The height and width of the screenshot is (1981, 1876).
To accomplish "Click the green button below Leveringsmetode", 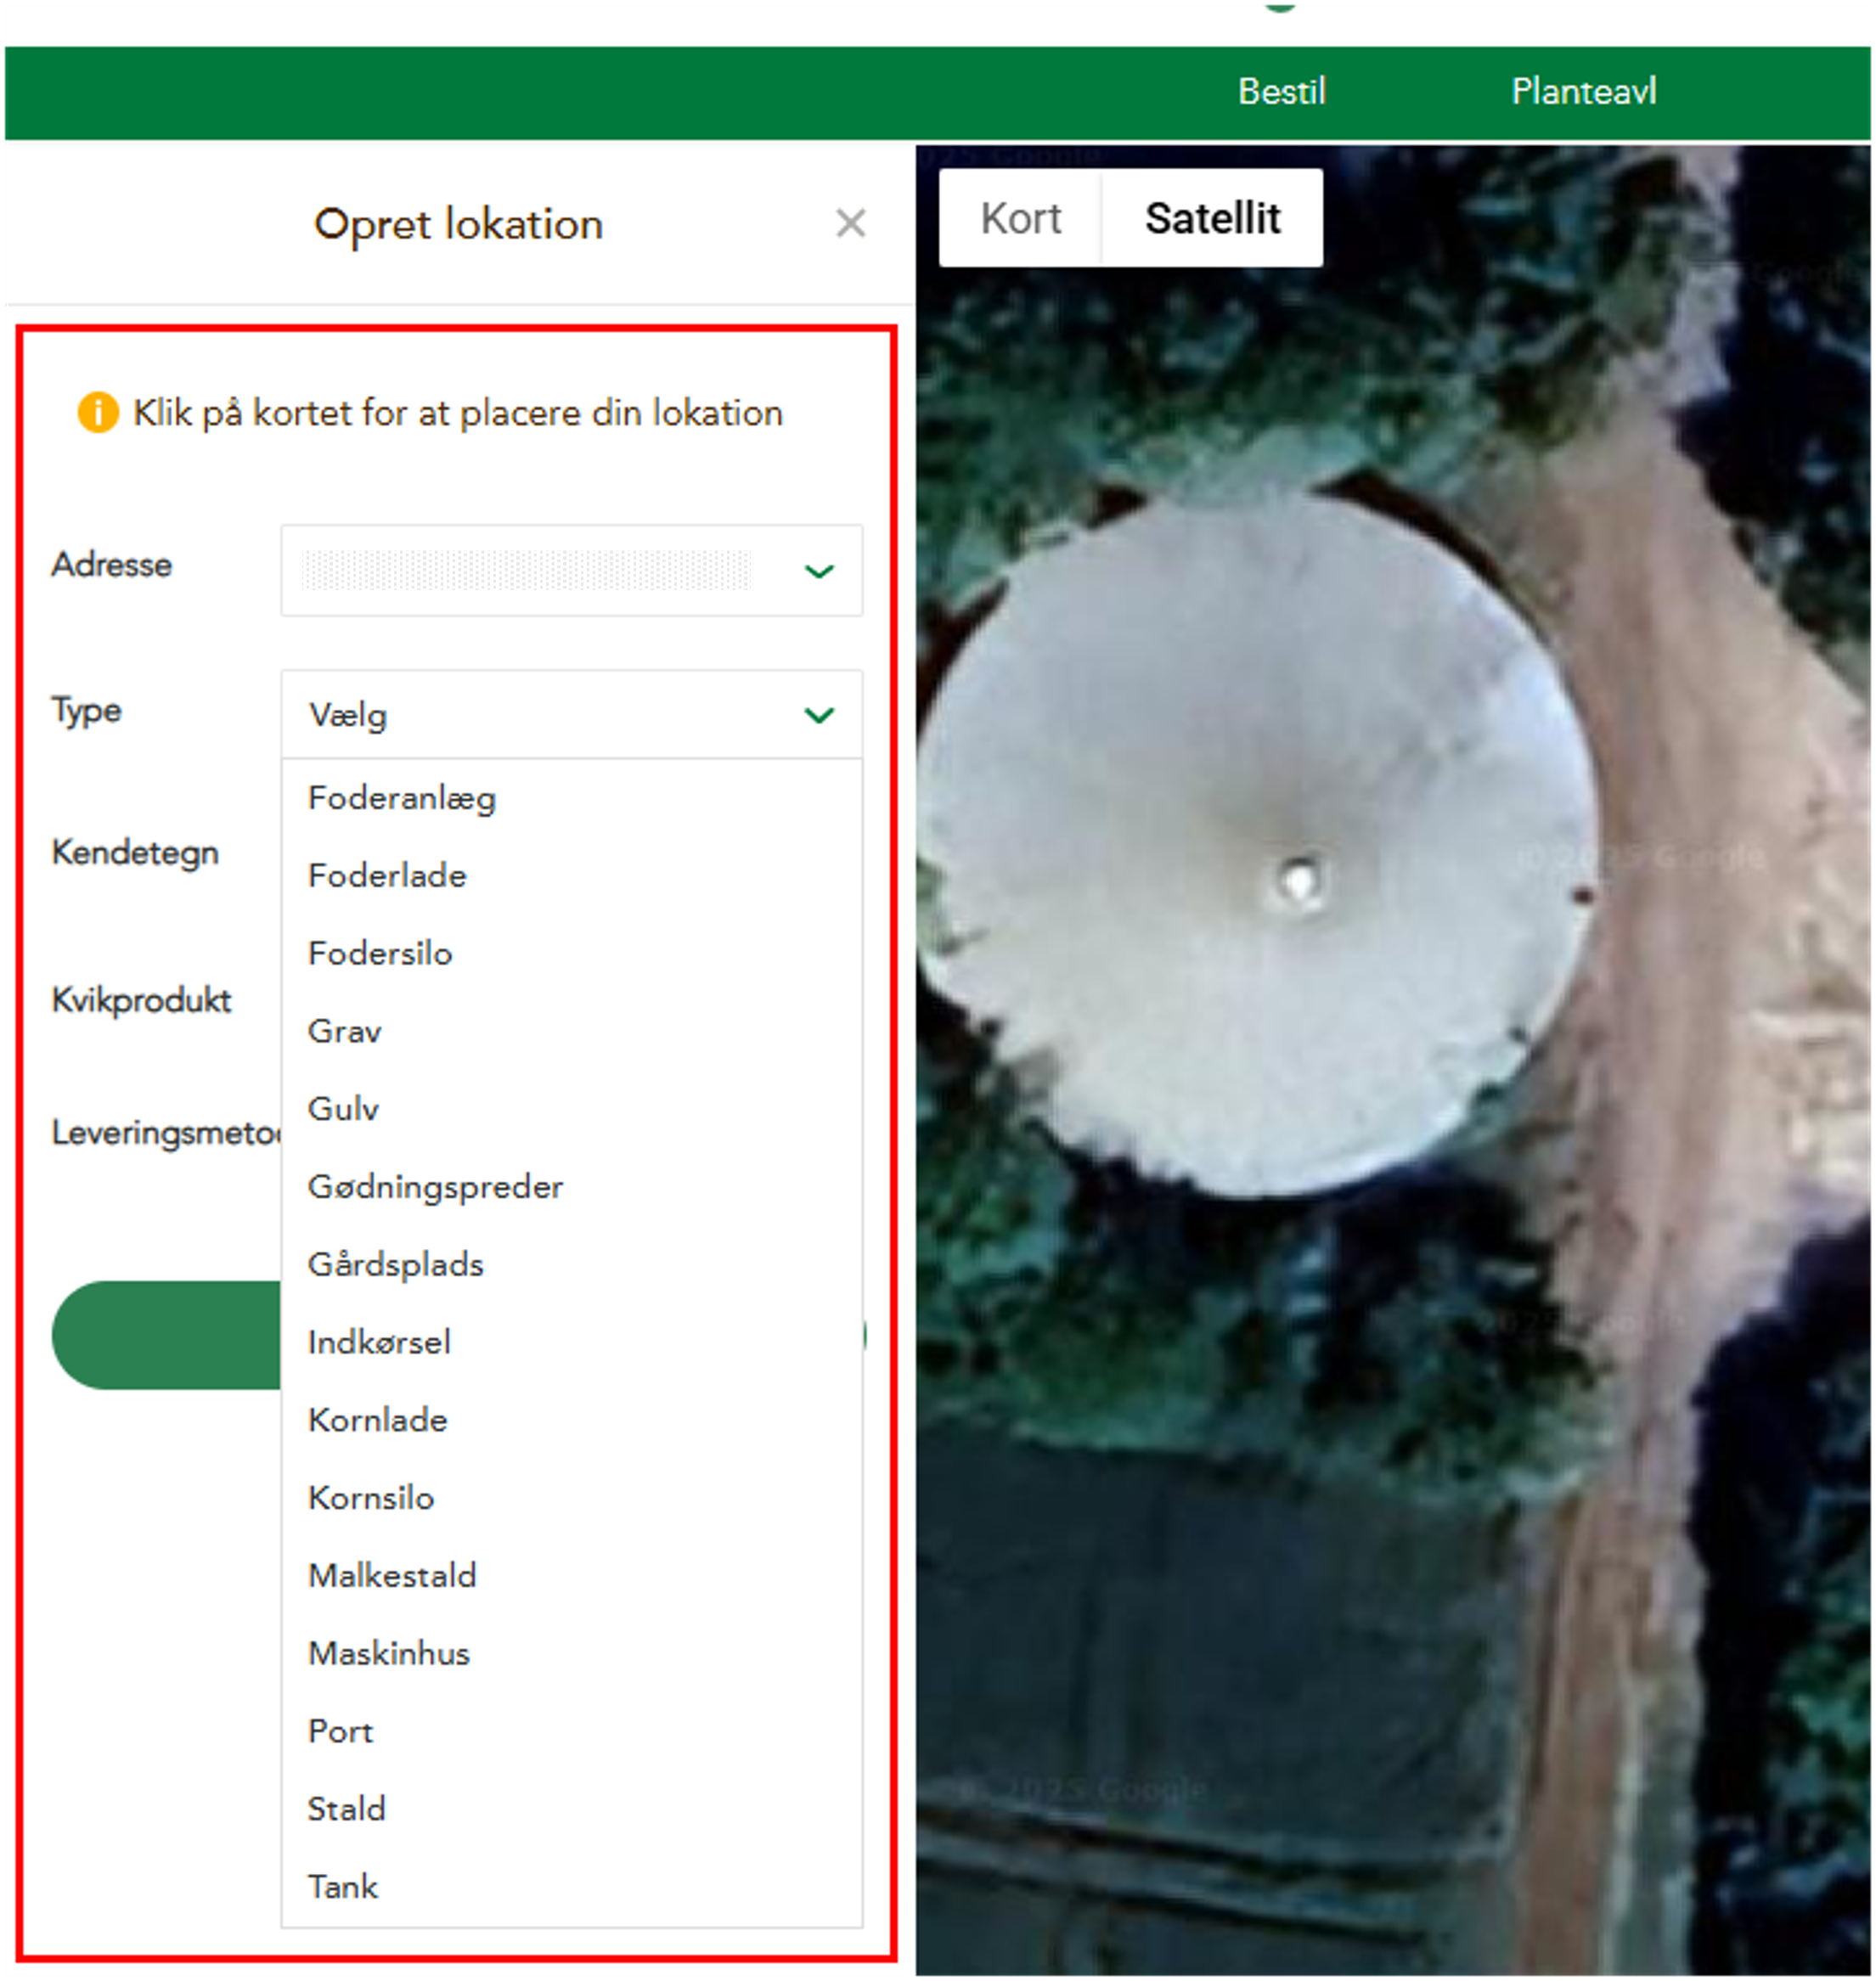I will (x=165, y=1335).
